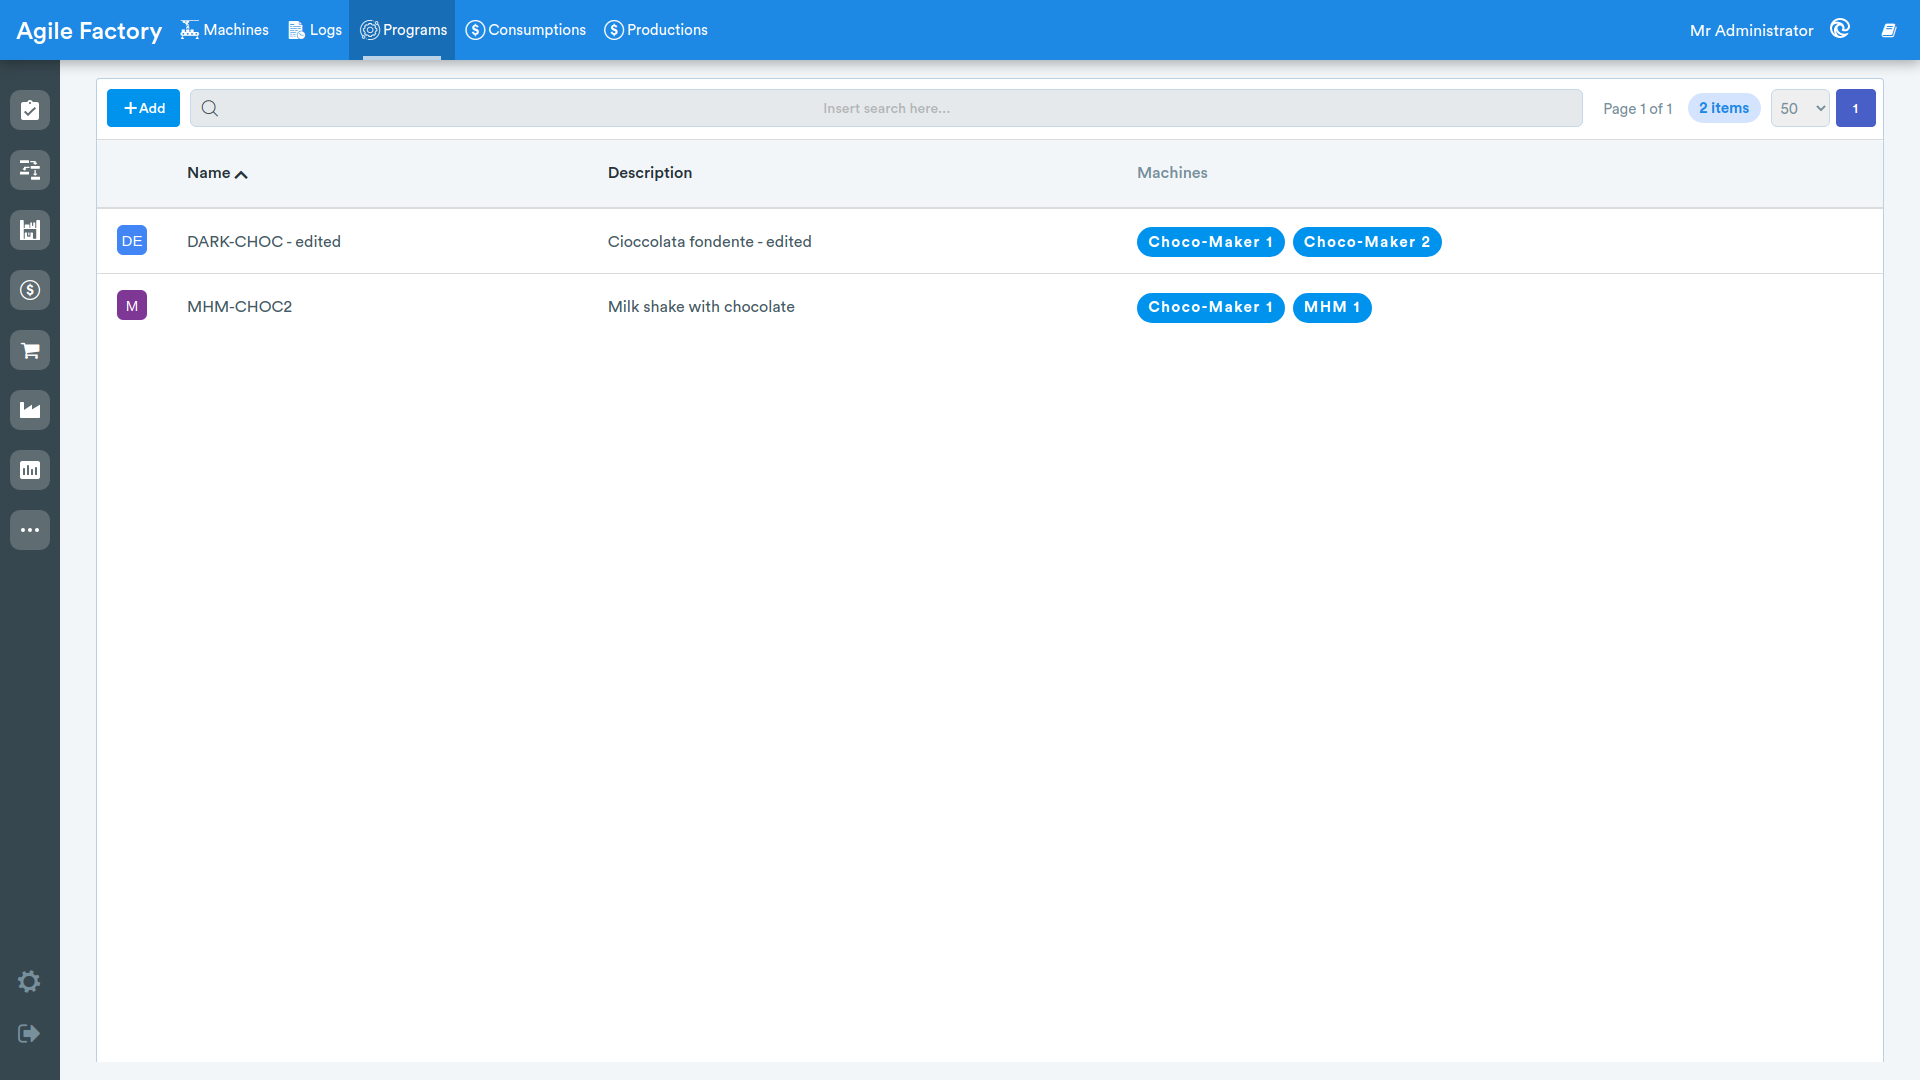Click the swirl icon beside Mr Administrator
1920x1080 pixels.
(1840, 29)
